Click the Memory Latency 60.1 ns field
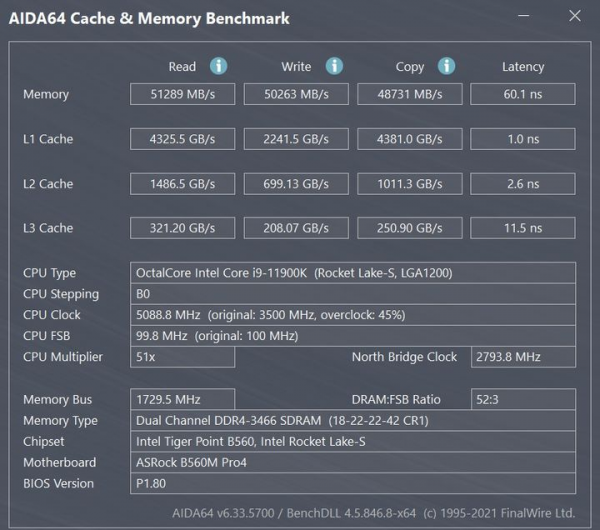This screenshot has width=600, height=530. point(522,94)
